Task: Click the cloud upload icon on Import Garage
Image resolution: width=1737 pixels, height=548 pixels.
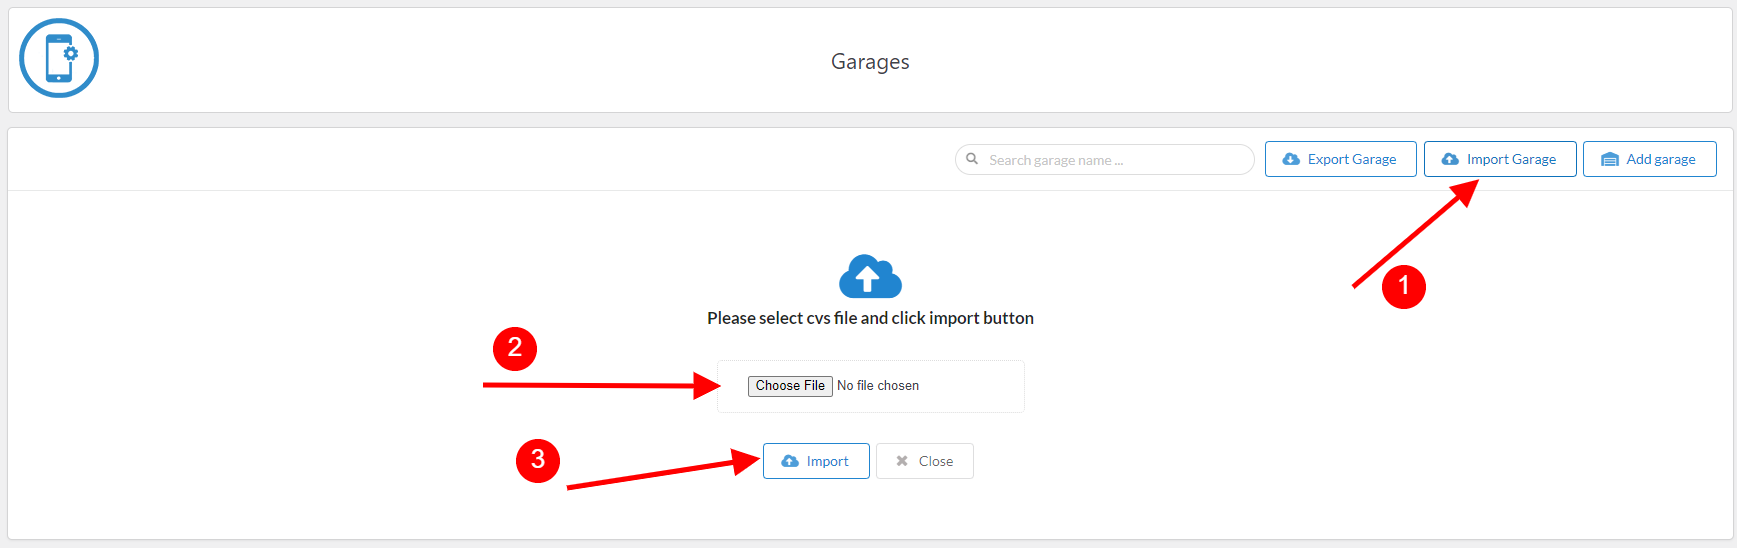Action: (1450, 159)
